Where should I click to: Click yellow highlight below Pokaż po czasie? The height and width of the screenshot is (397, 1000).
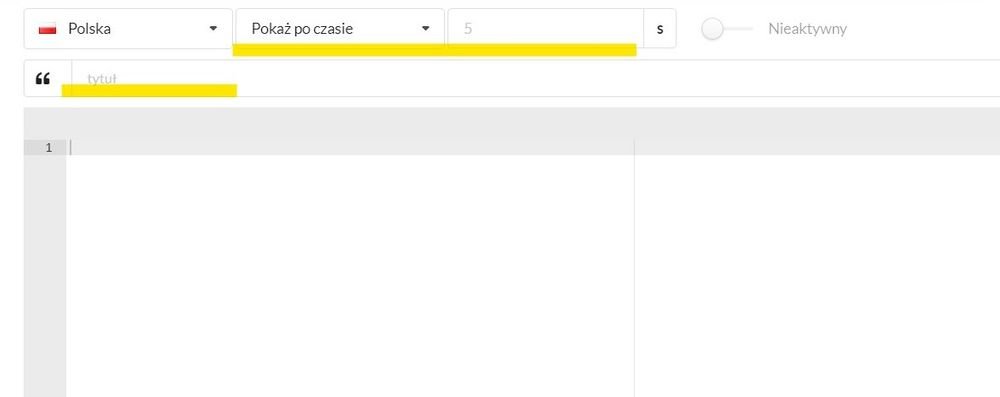[x=434, y=50]
